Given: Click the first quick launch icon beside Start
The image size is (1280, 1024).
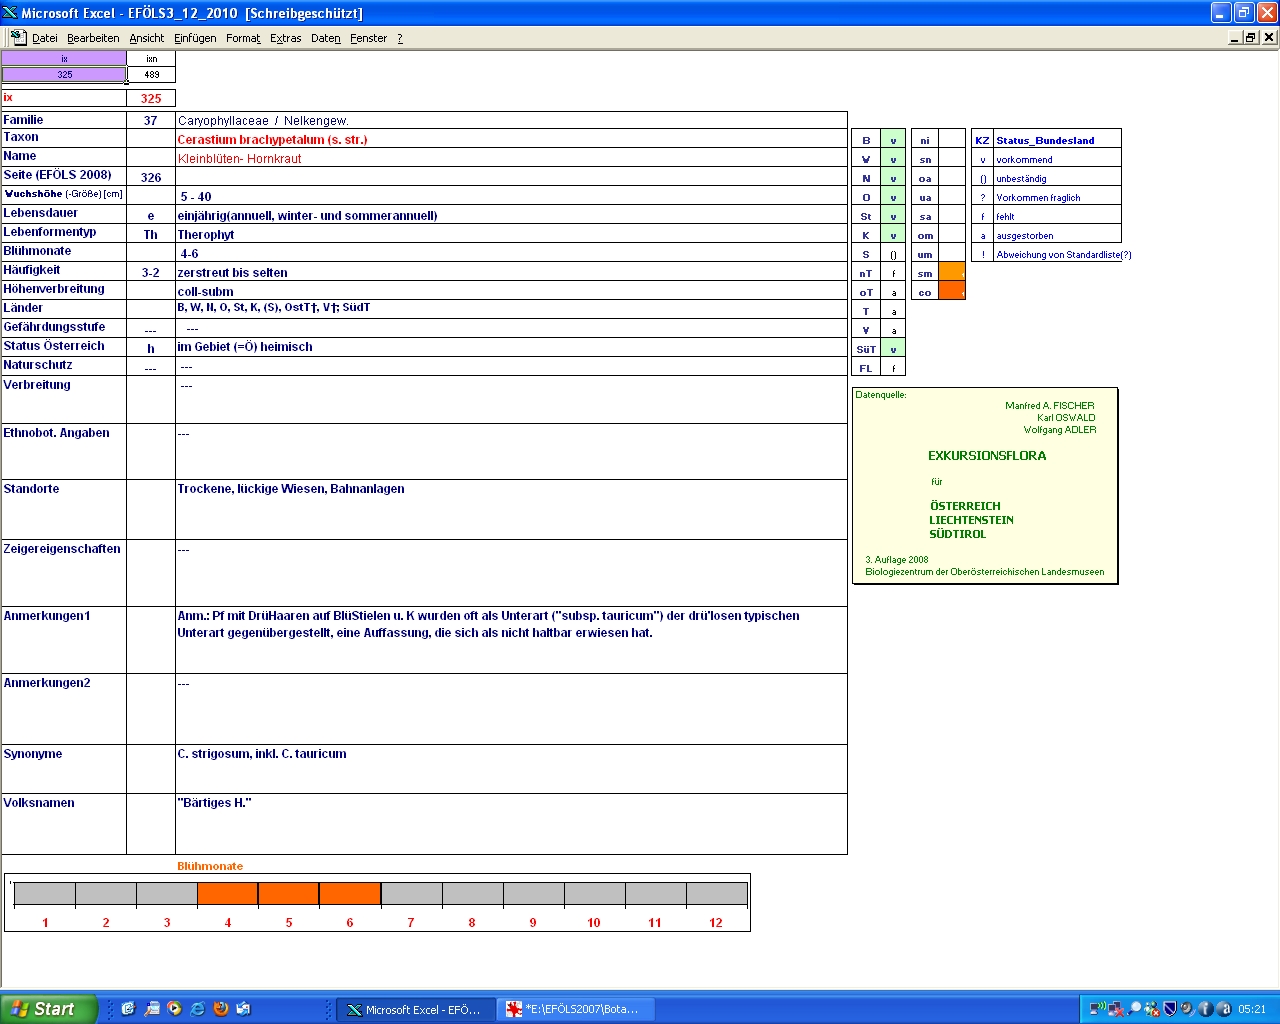Looking at the screenshot, I should click(x=128, y=1009).
